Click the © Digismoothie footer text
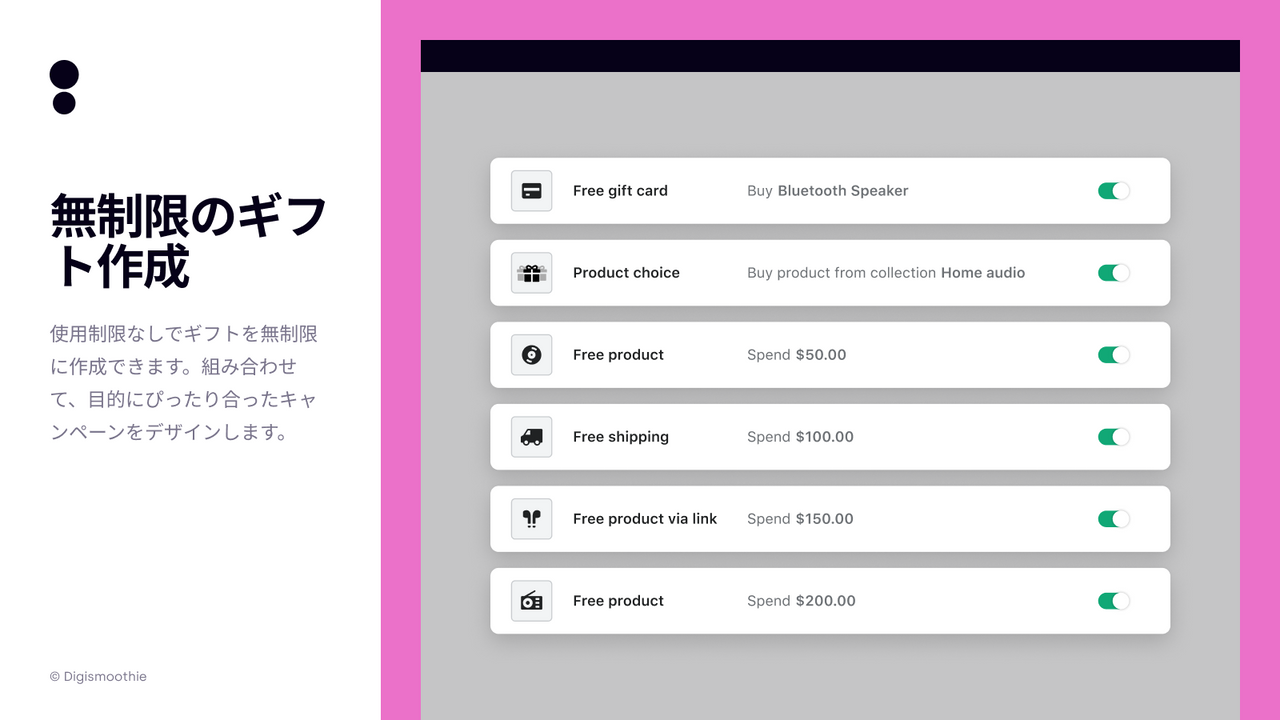The height and width of the screenshot is (720, 1280). pyautogui.click(x=98, y=677)
